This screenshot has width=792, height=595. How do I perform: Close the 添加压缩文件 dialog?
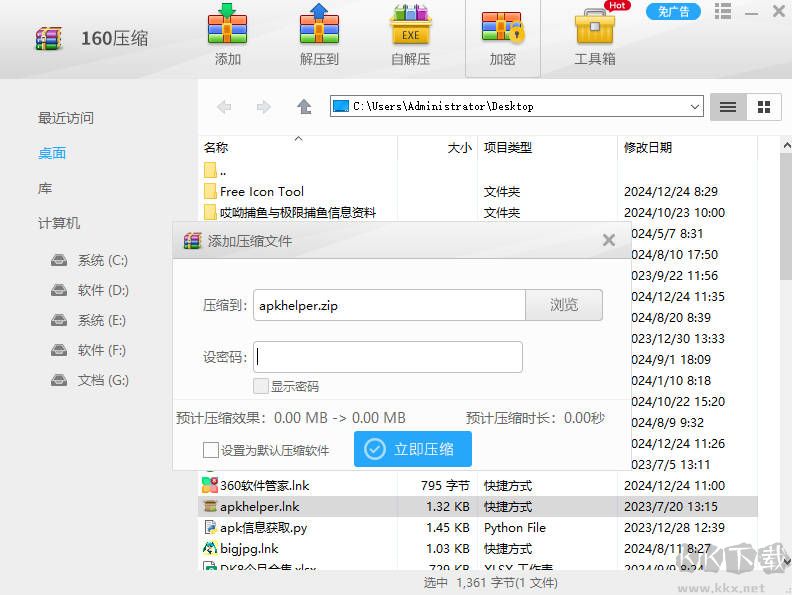click(609, 240)
